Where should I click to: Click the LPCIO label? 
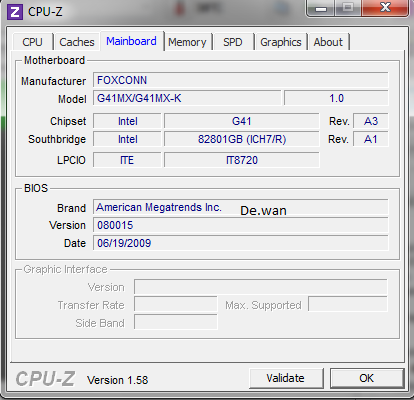click(71, 160)
